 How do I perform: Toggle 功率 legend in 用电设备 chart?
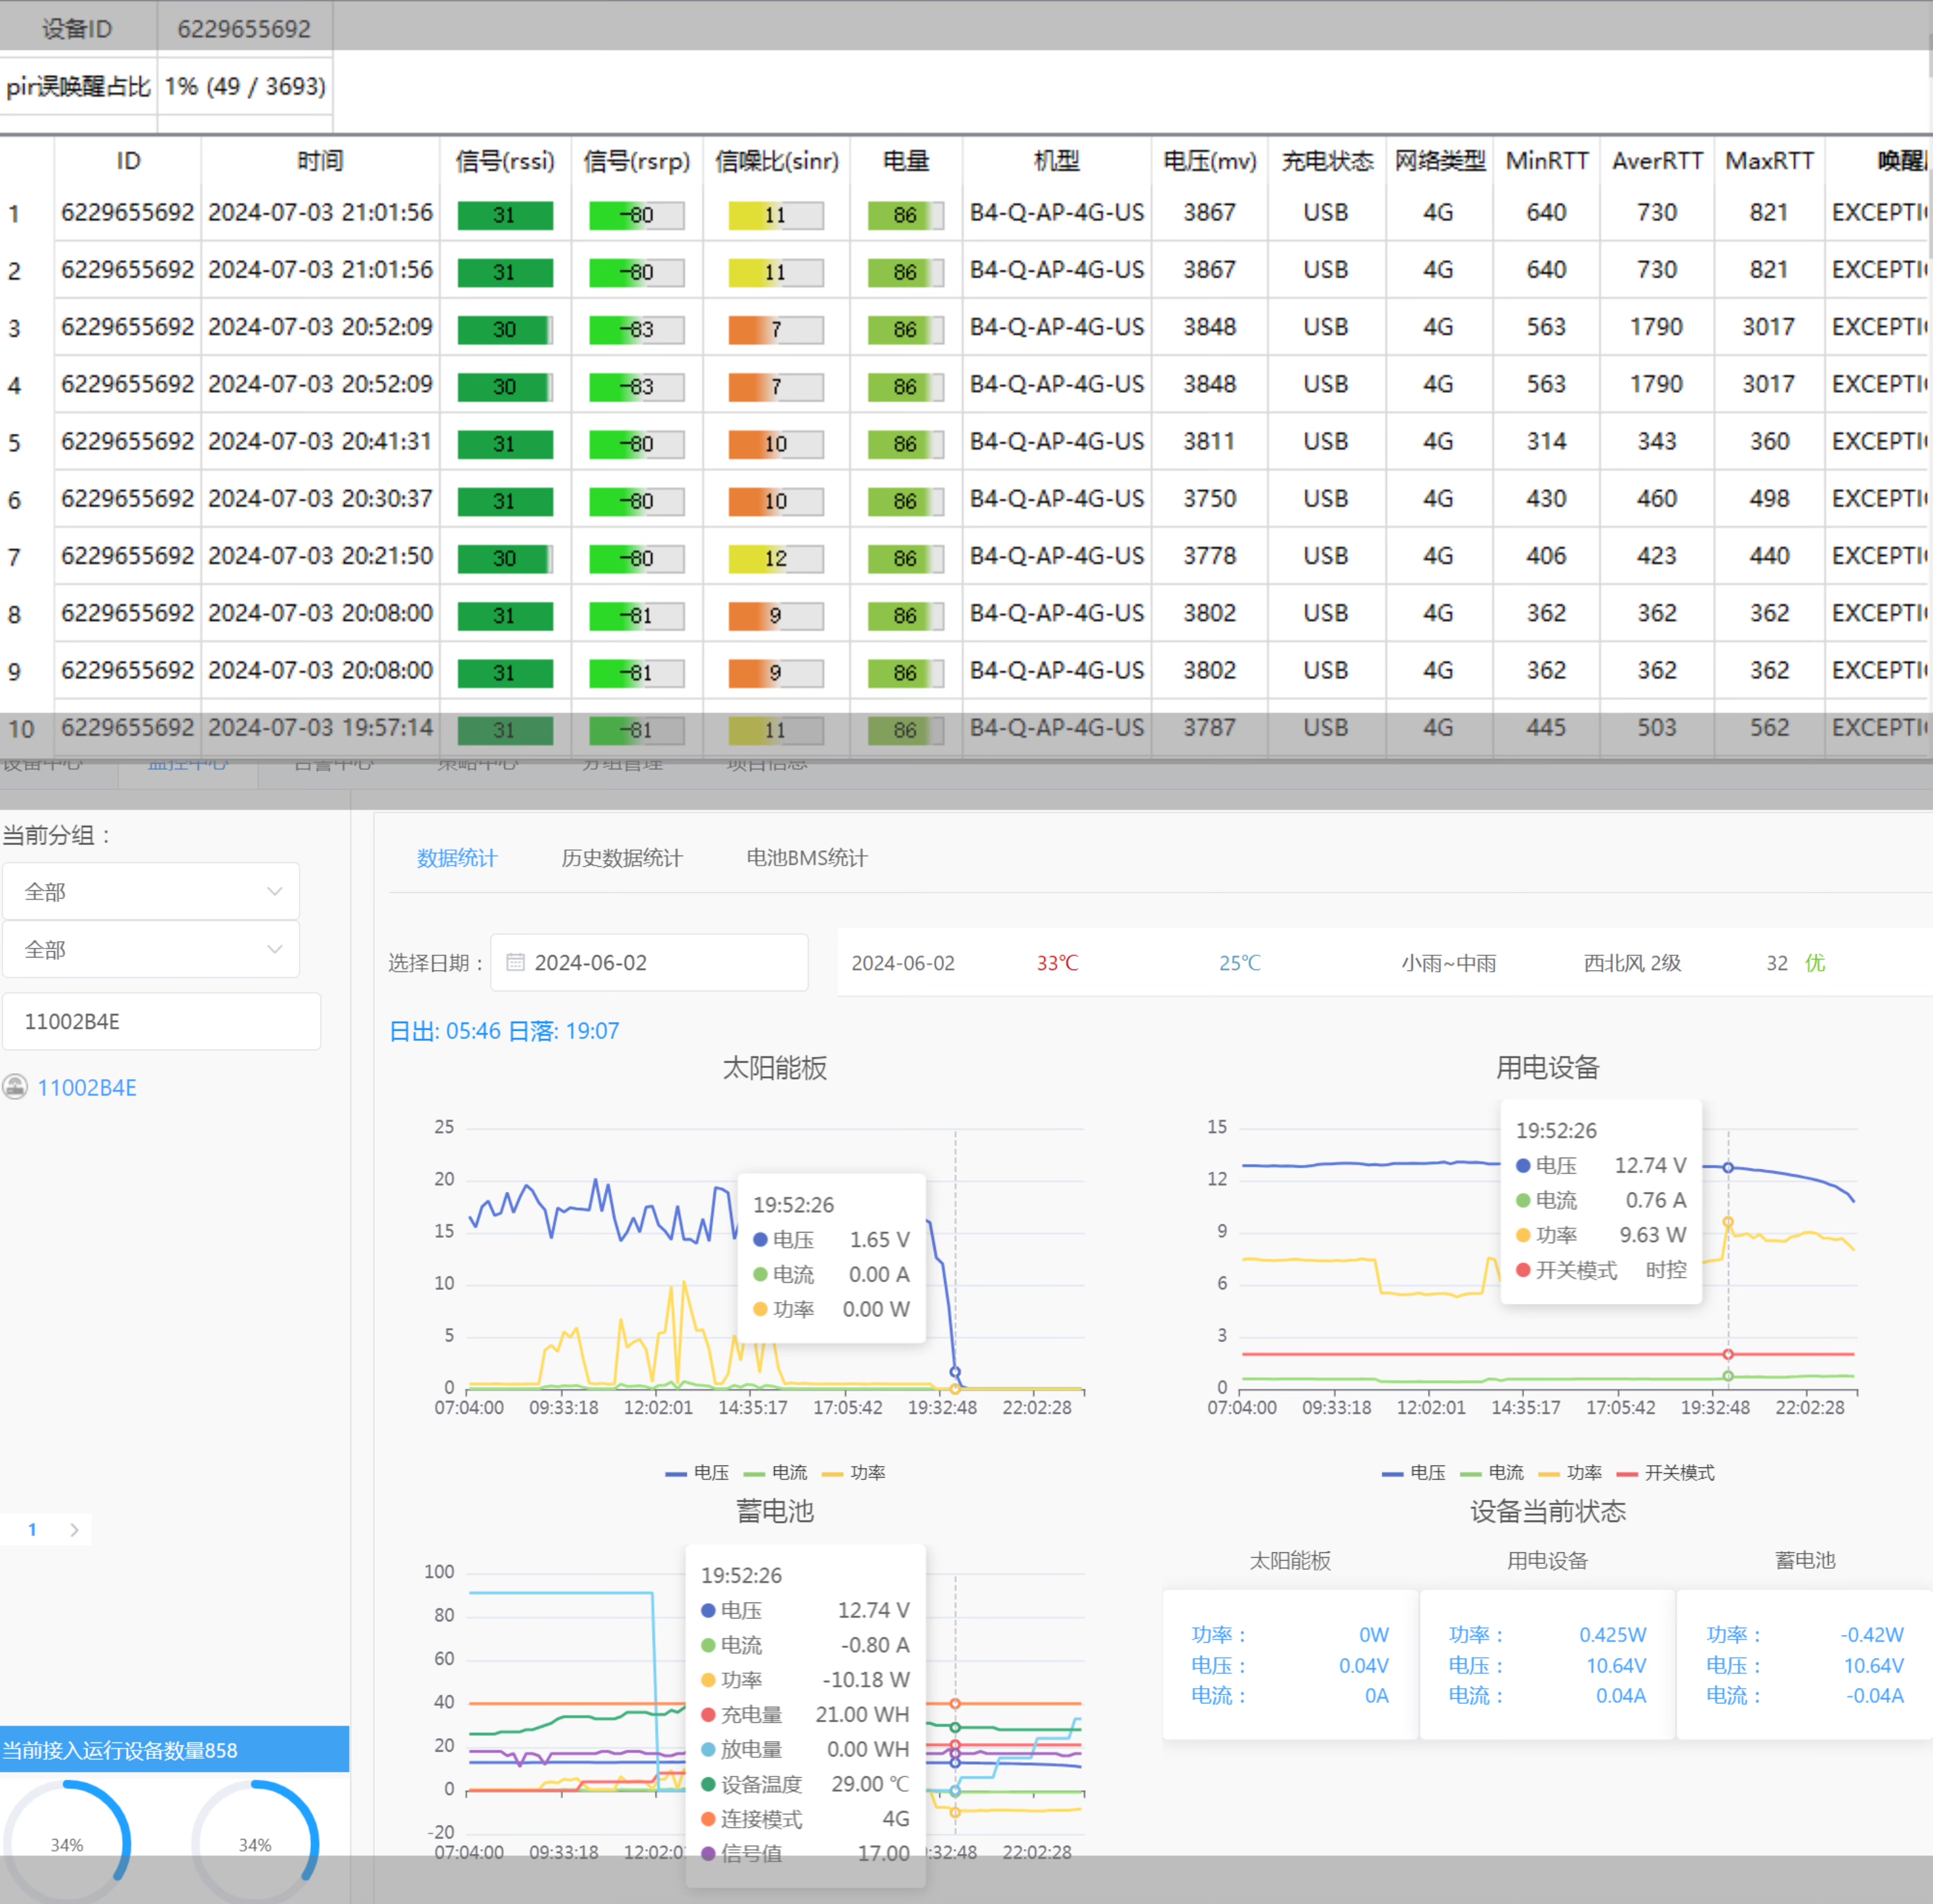(x=1570, y=1472)
